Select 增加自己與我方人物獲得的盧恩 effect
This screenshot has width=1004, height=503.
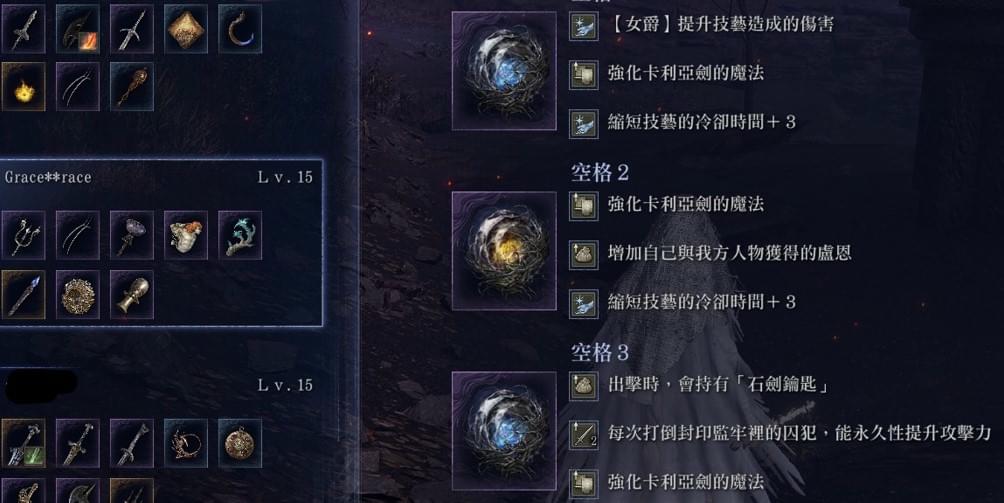(729, 253)
